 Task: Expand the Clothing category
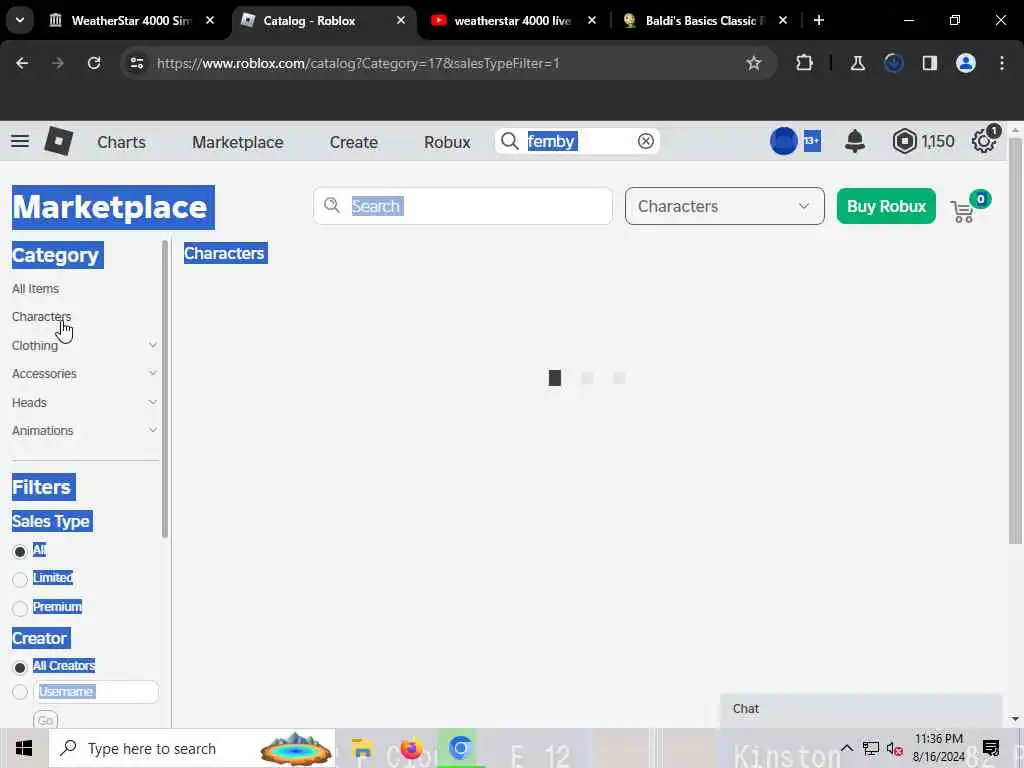point(152,345)
